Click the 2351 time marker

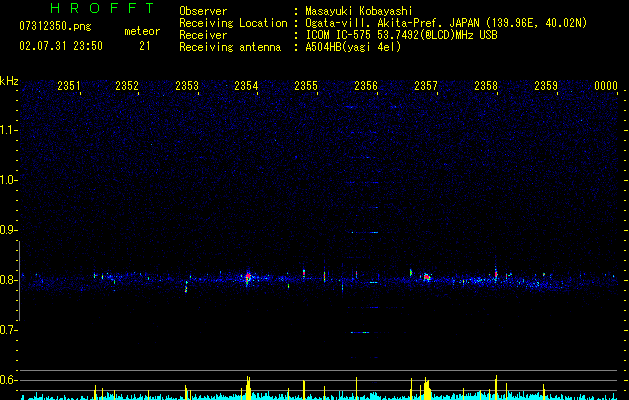point(69,86)
